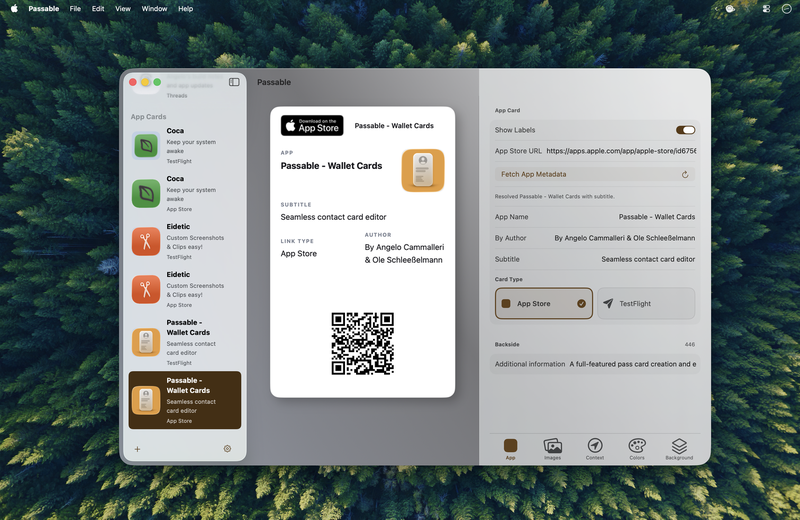Viewport: 800px width, 520px height.
Task: Open the Apple menu
Action: pos(14,9)
